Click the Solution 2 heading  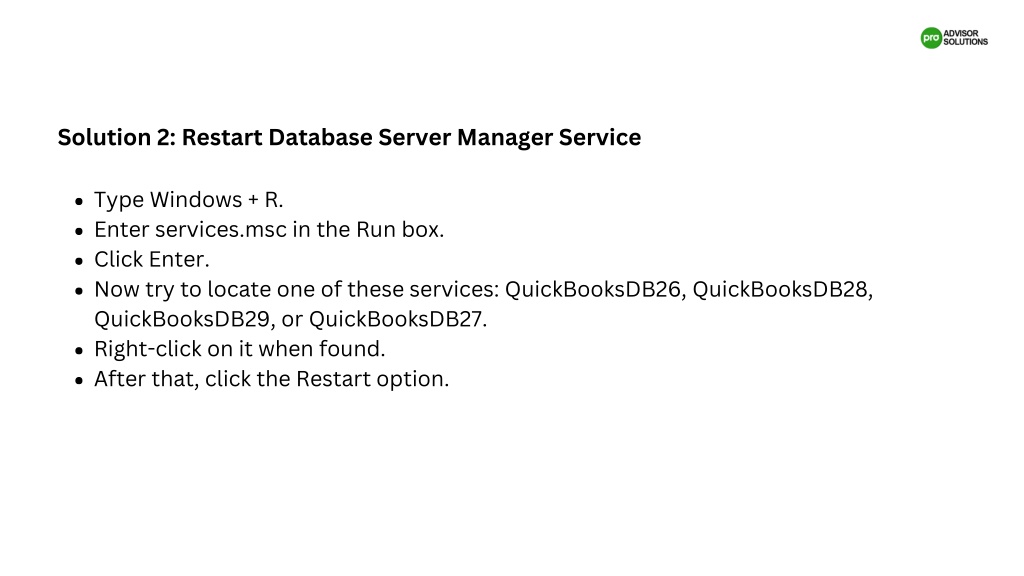pos(349,137)
